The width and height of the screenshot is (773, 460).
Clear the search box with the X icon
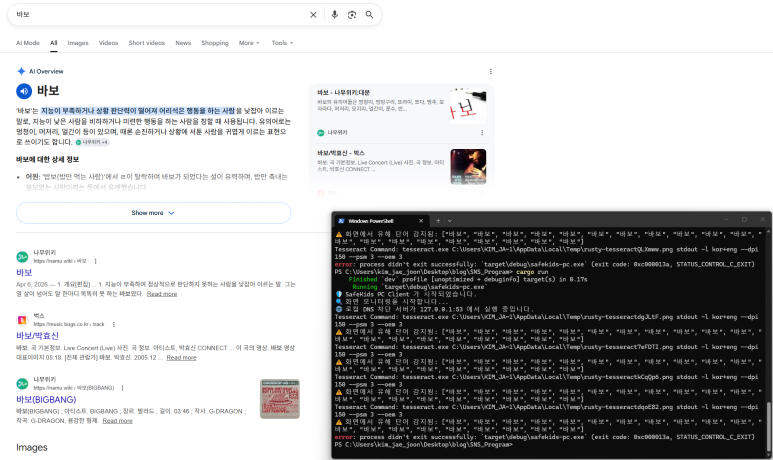(313, 15)
